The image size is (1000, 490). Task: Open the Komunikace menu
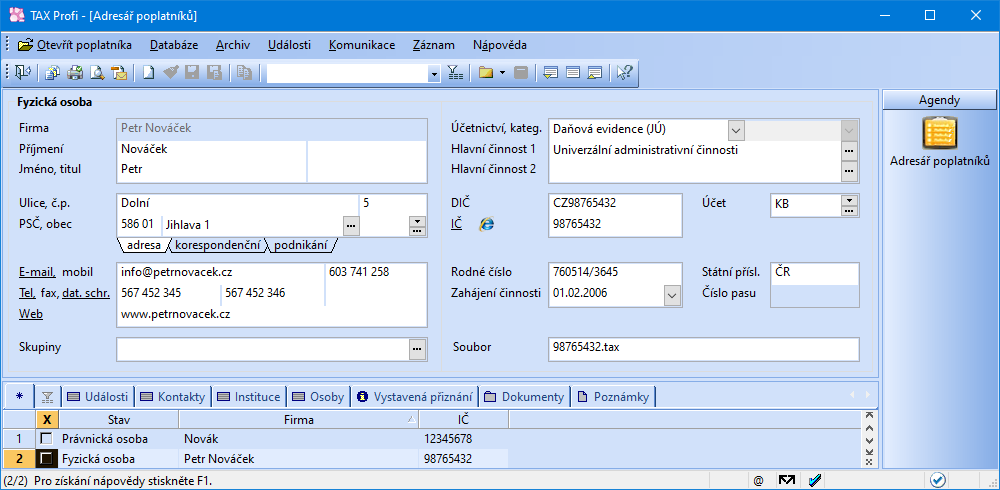362,45
